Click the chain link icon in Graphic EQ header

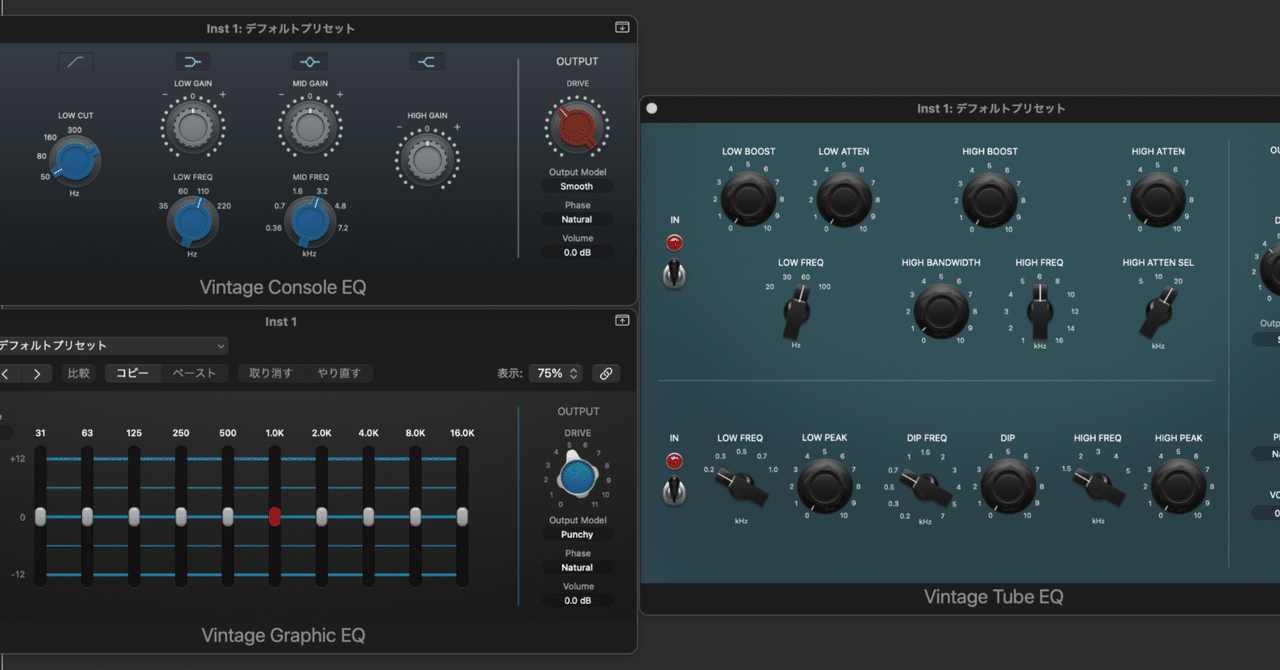click(605, 373)
